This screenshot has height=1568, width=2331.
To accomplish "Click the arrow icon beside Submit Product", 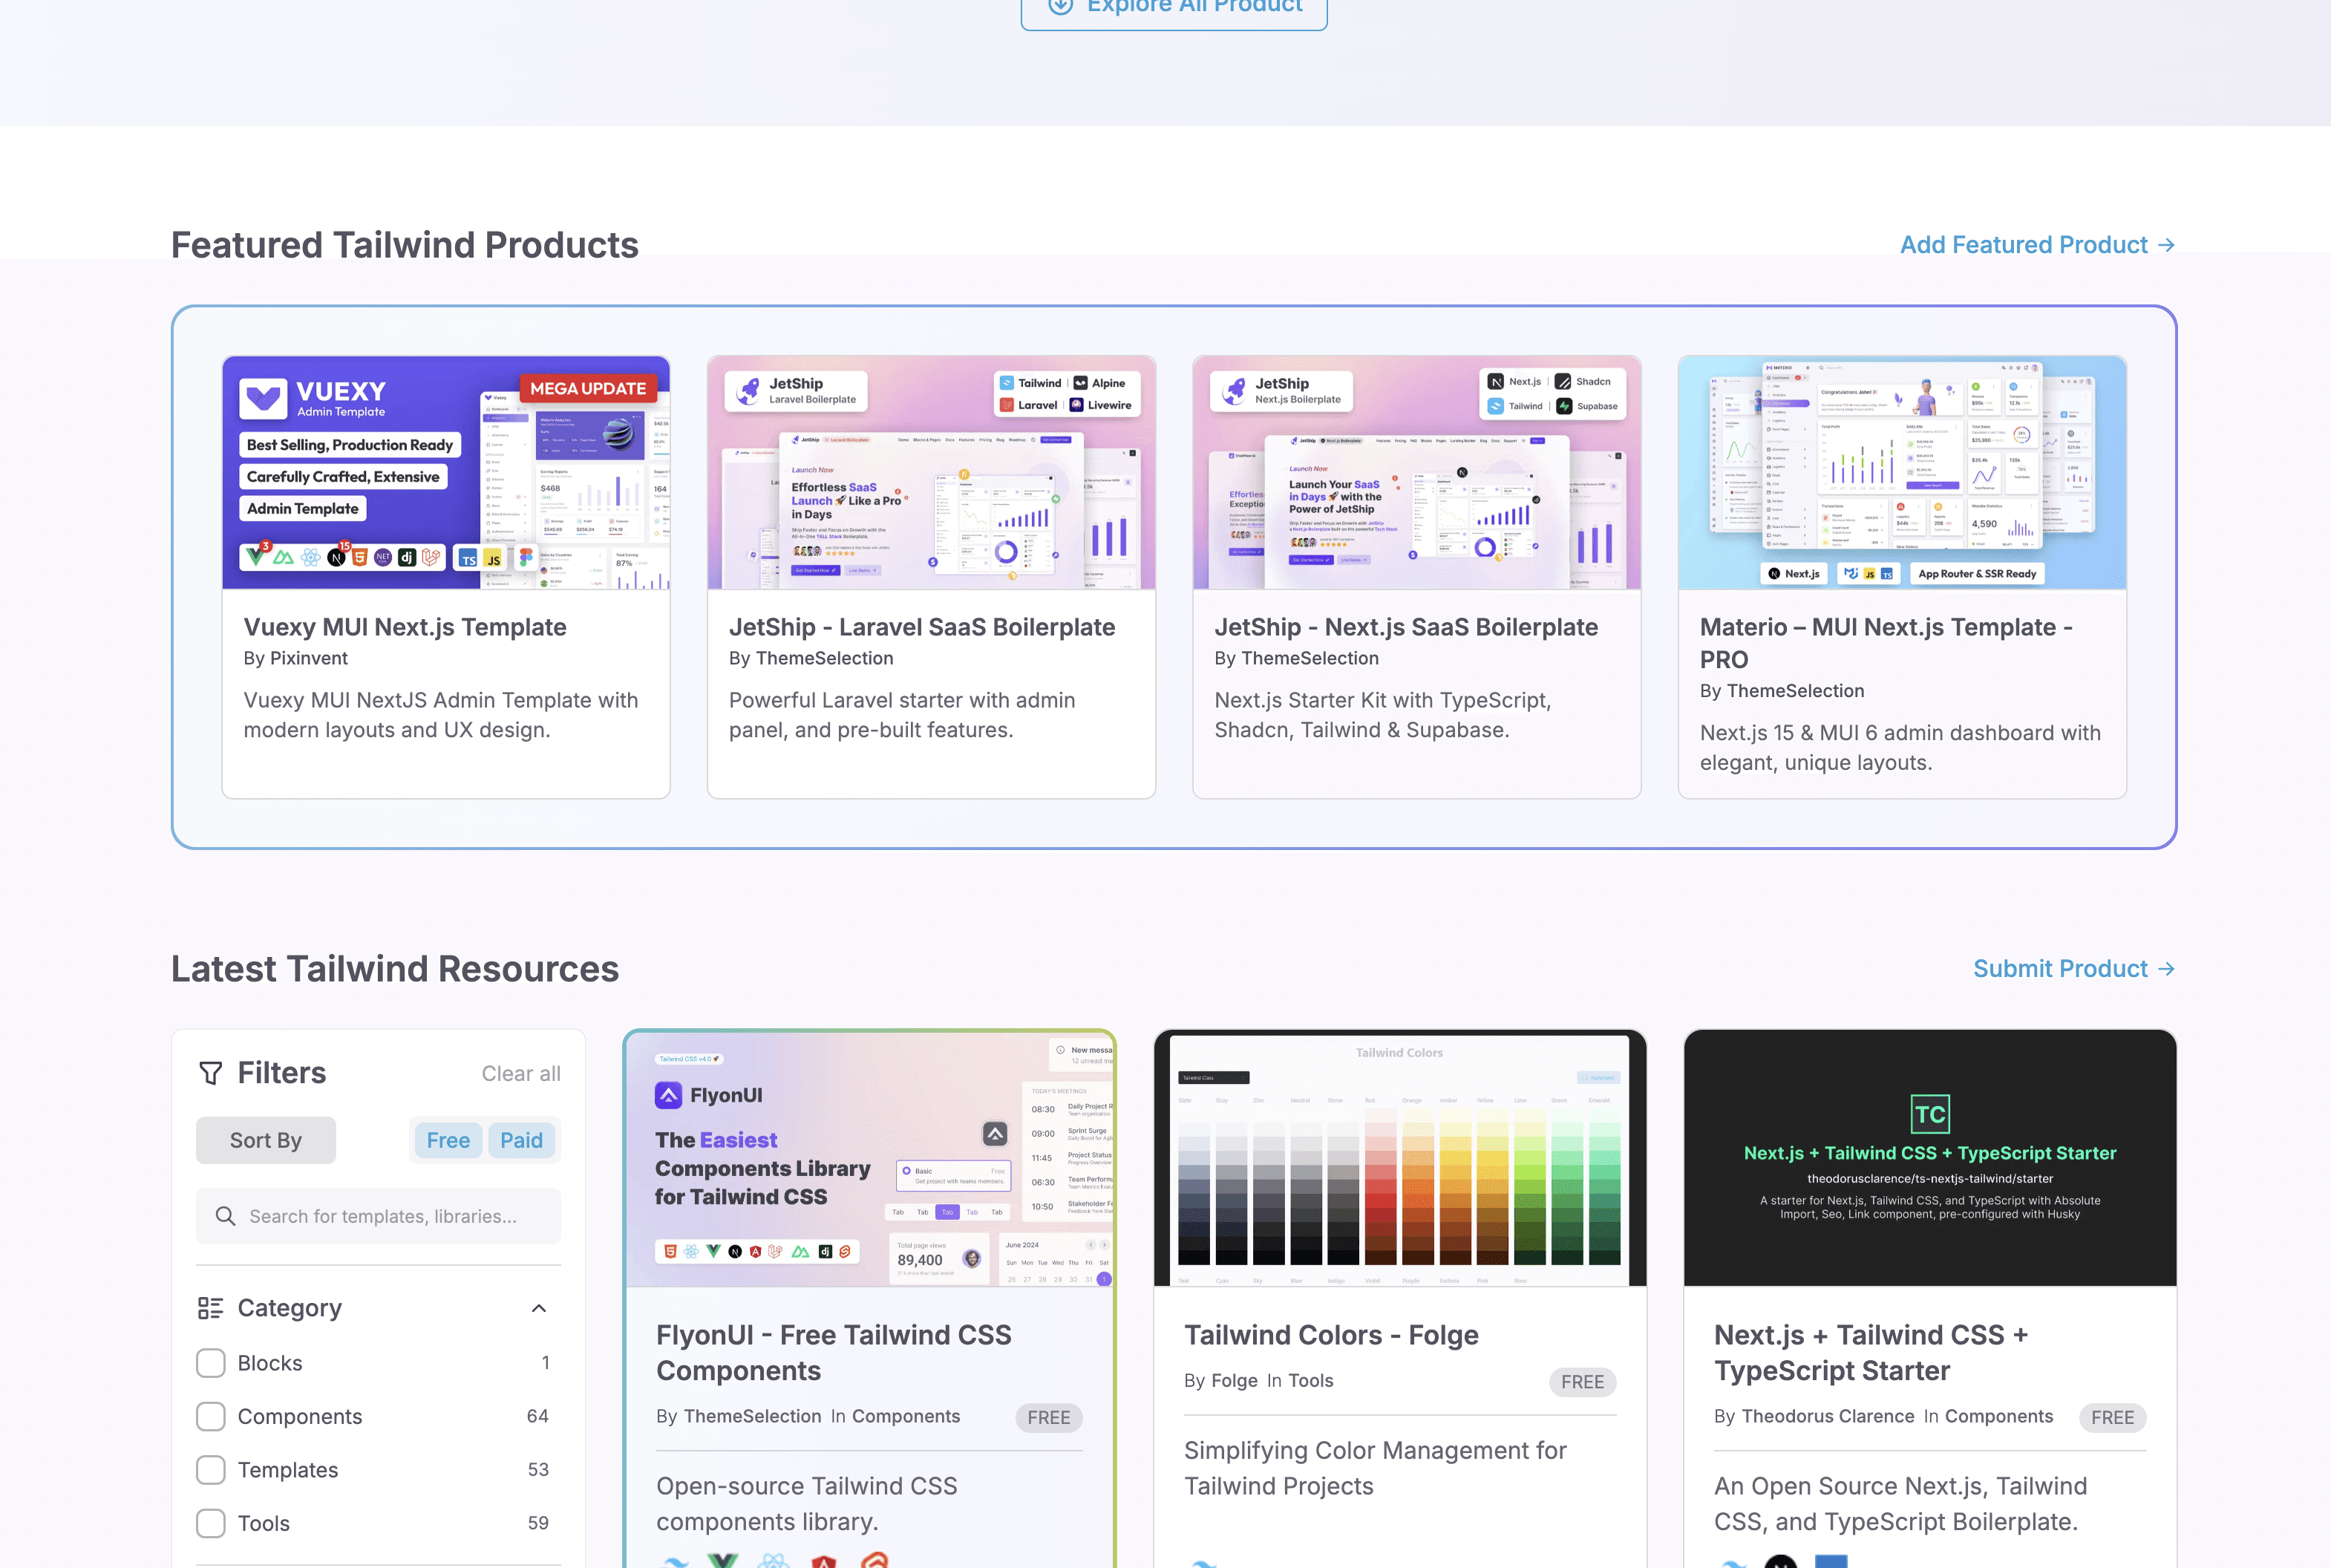I will (x=2166, y=969).
